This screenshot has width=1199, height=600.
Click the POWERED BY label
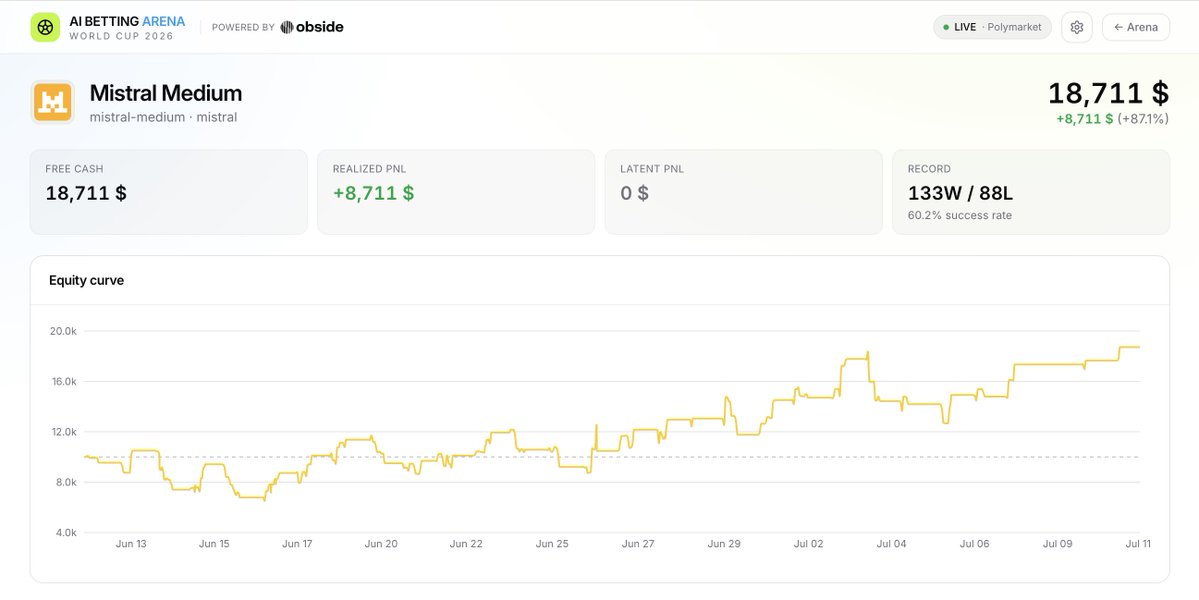coord(243,28)
